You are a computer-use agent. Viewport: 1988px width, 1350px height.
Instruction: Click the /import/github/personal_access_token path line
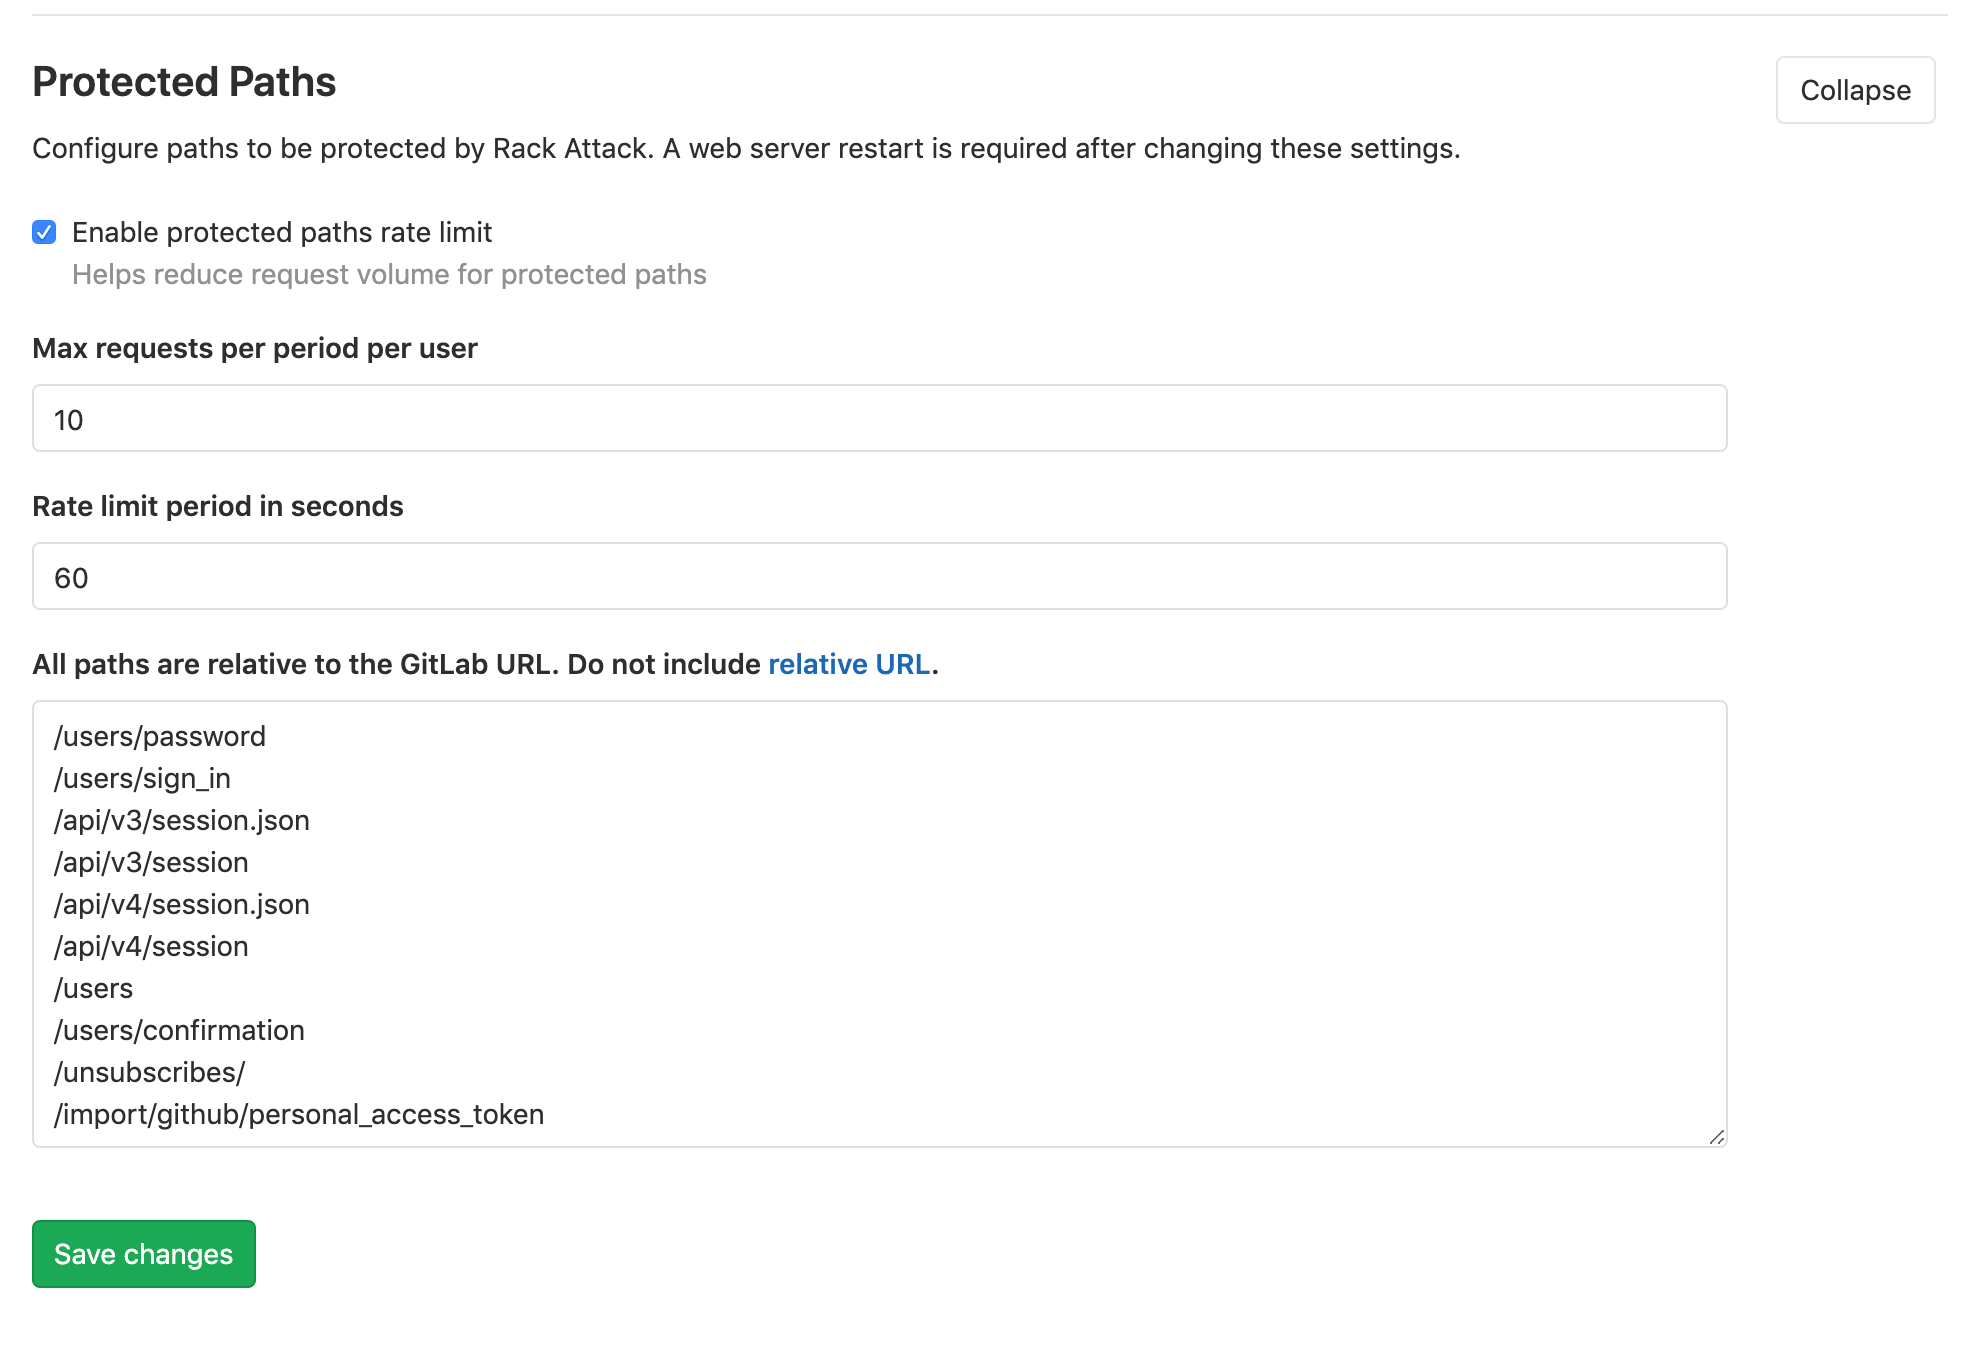tap(299, 1114)
